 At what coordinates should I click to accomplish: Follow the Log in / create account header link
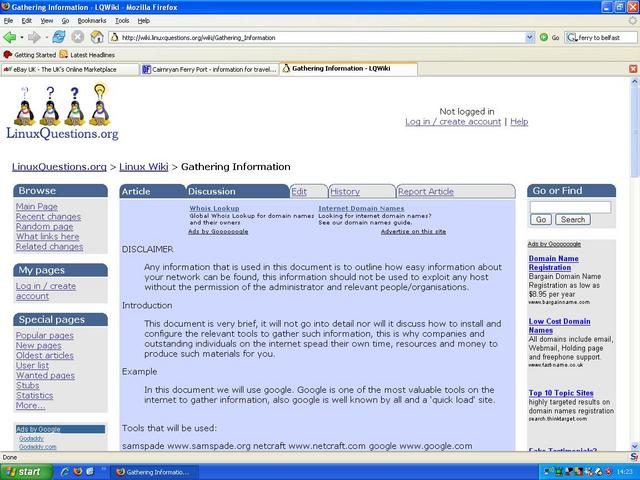coord(453,122)
